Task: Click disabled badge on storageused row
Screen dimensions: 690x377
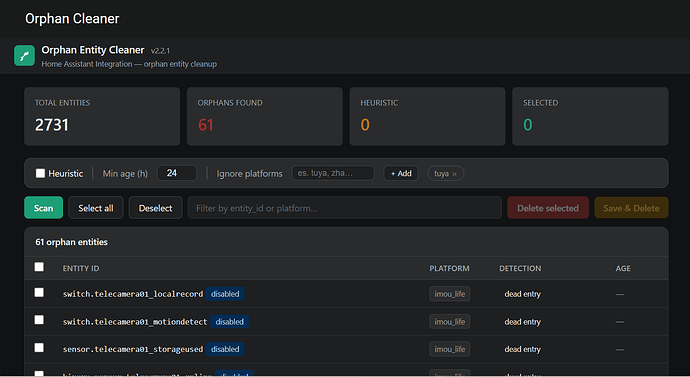Action: coord(225,349)
